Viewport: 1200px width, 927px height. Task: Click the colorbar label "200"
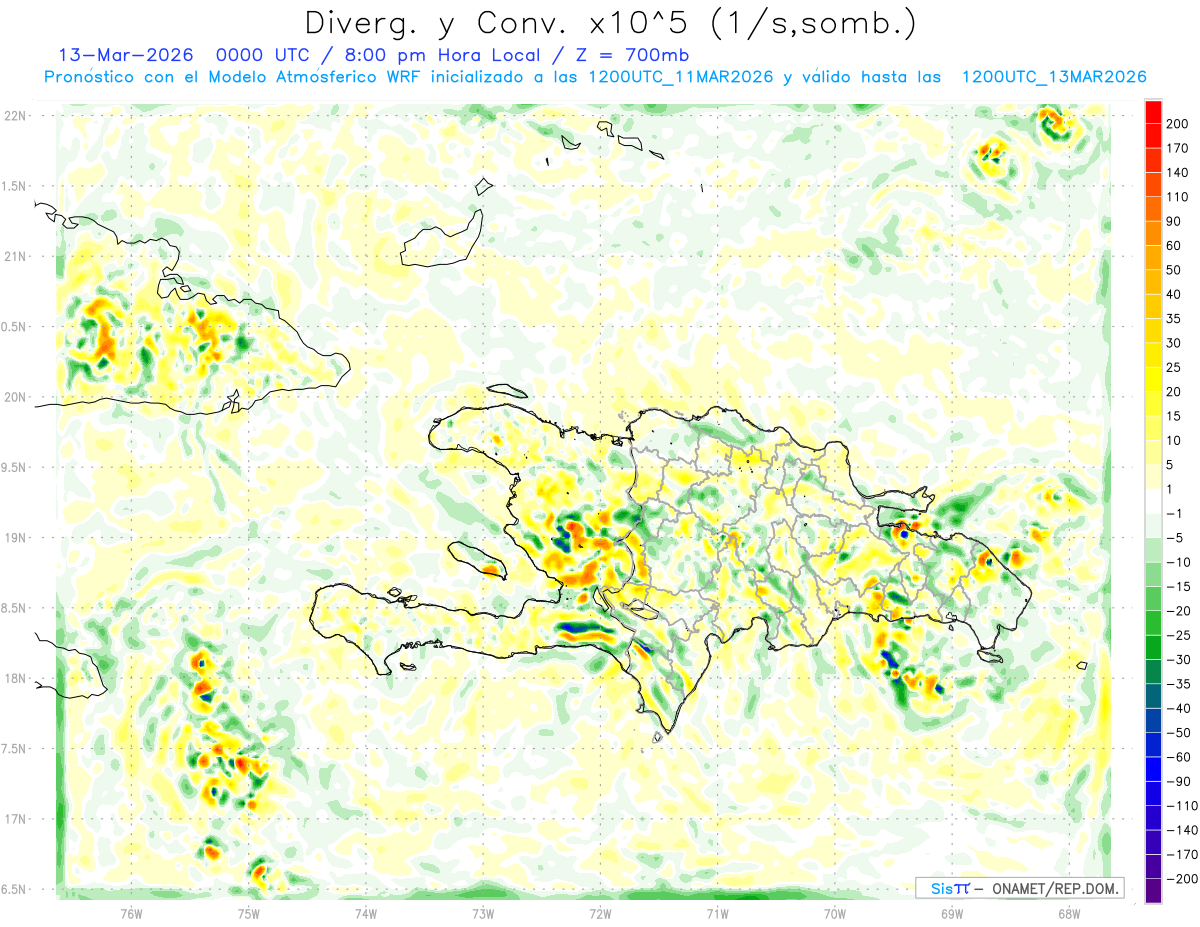(1179, 124)
